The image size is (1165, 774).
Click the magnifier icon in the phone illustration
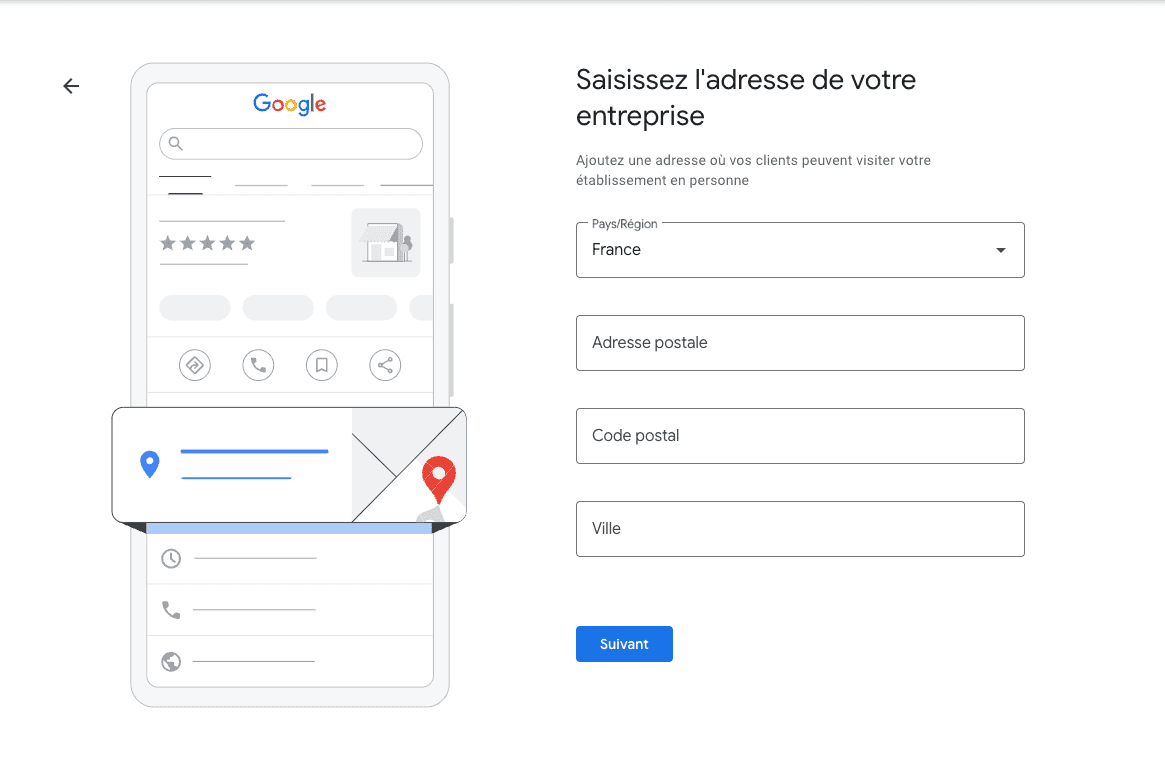click(176, 144)
